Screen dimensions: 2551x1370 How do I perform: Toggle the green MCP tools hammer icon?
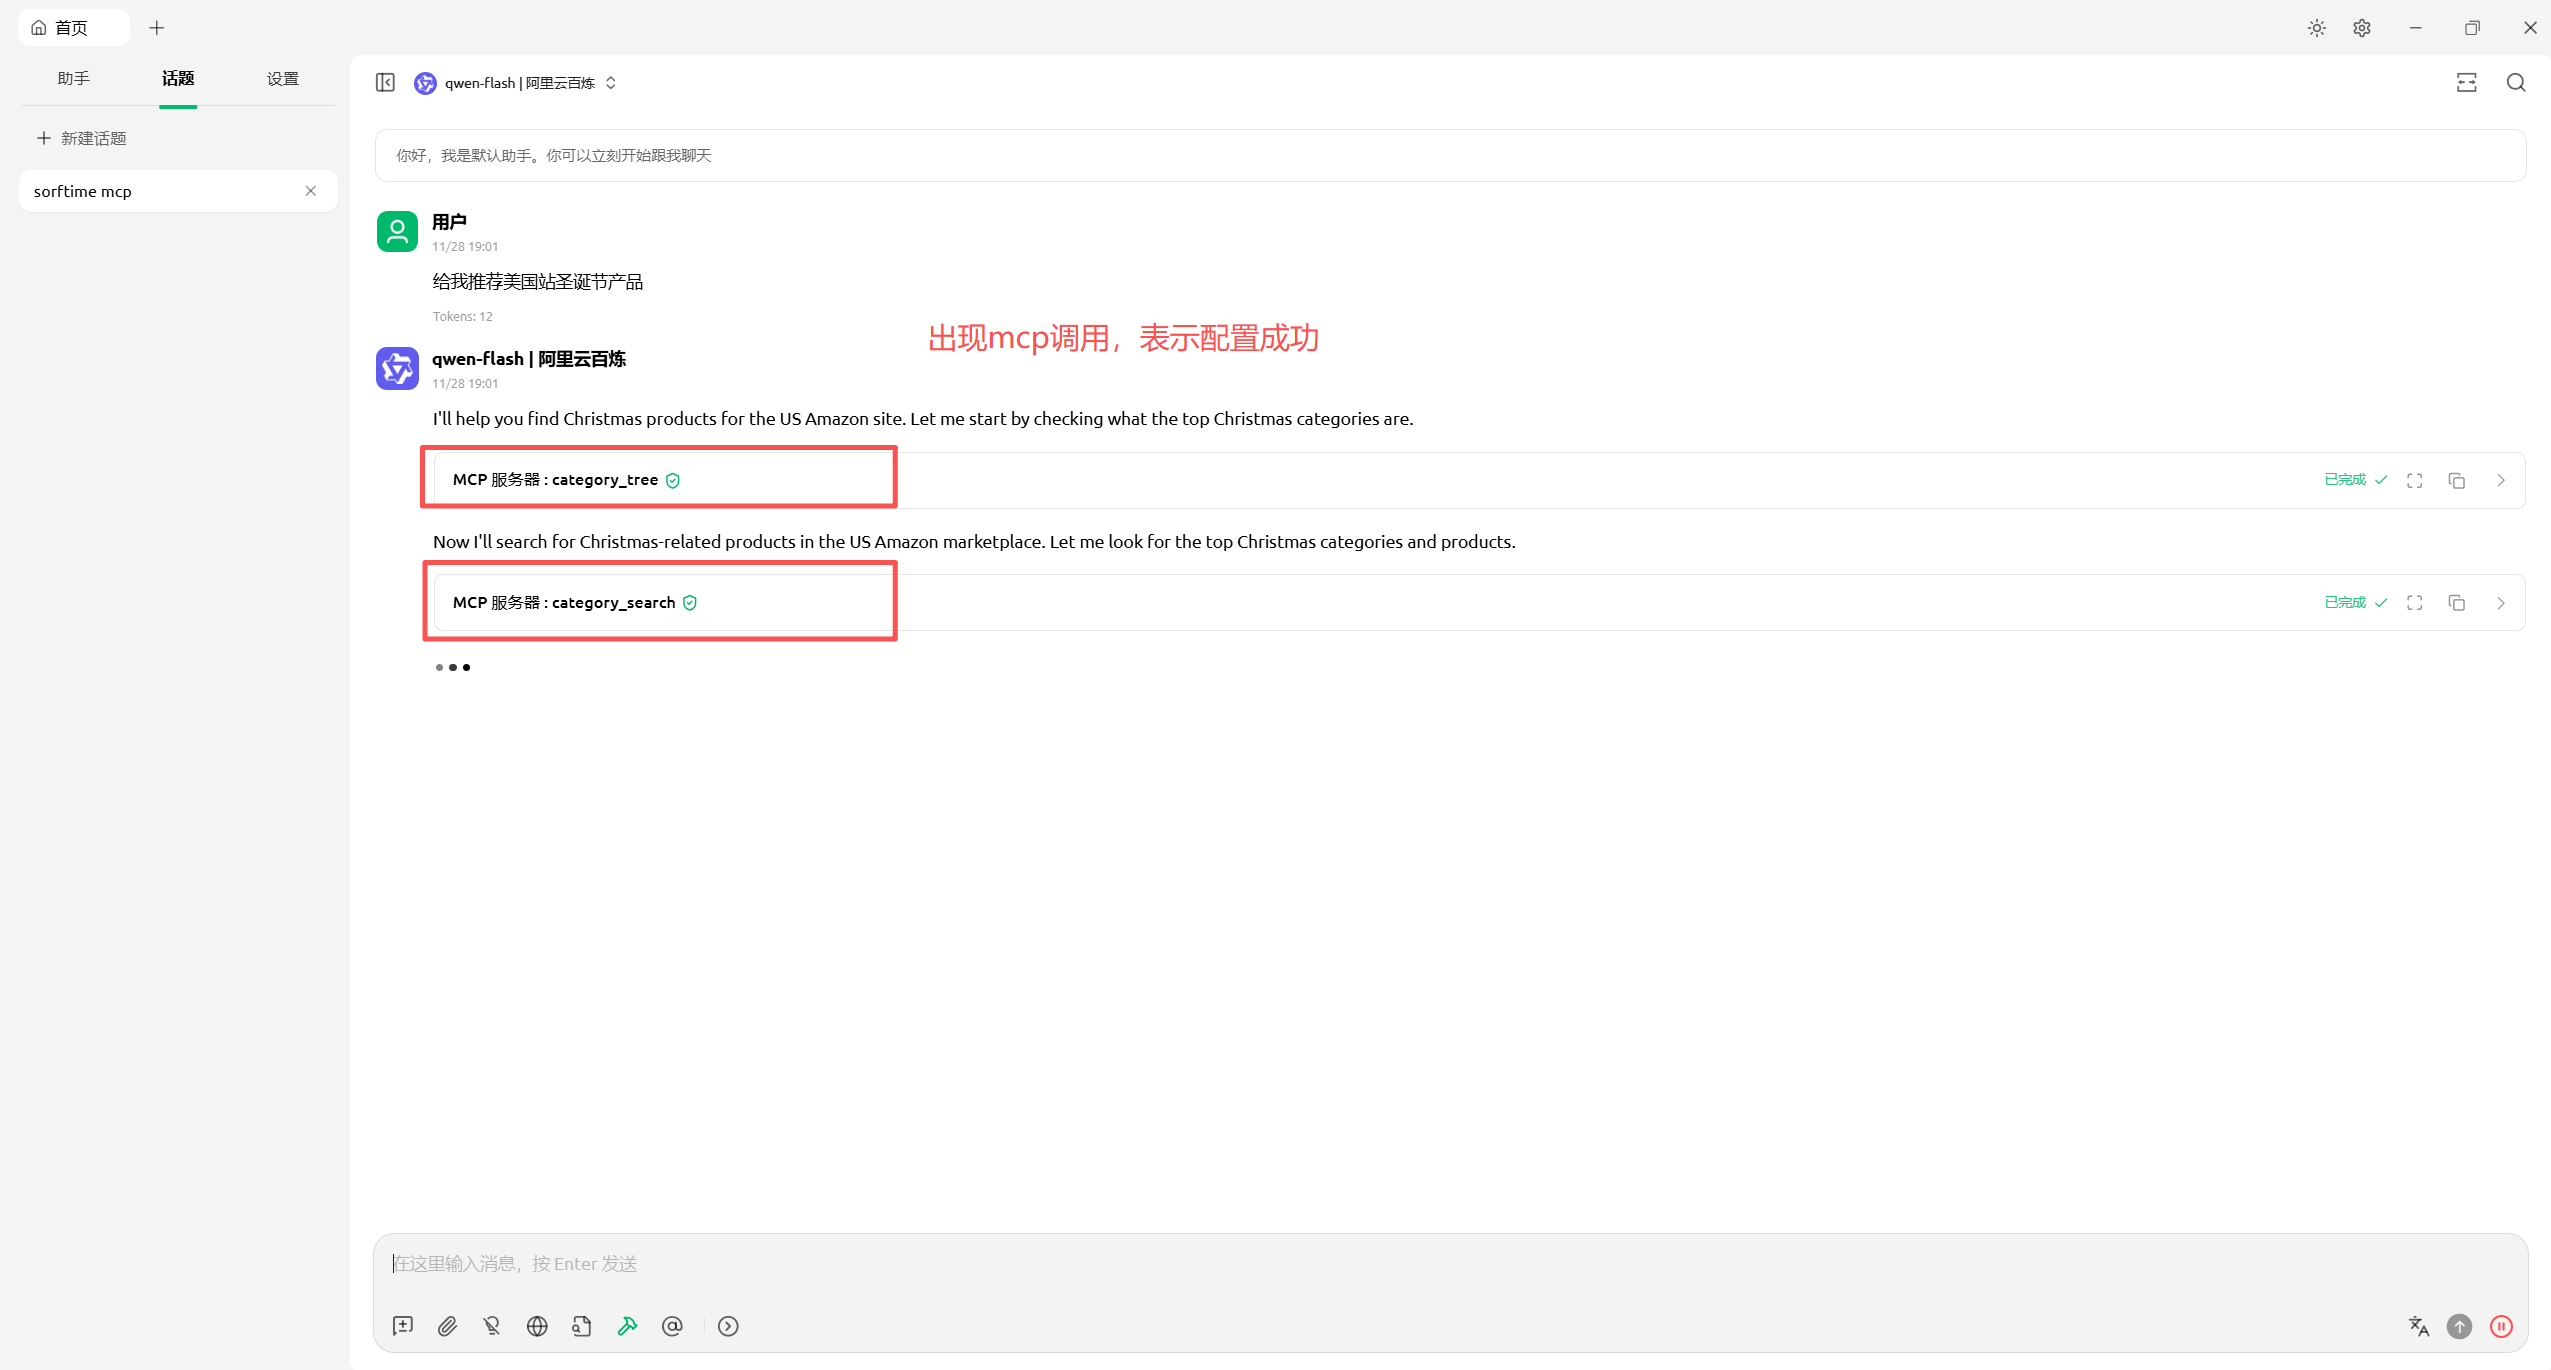(x=627, y=1326)
